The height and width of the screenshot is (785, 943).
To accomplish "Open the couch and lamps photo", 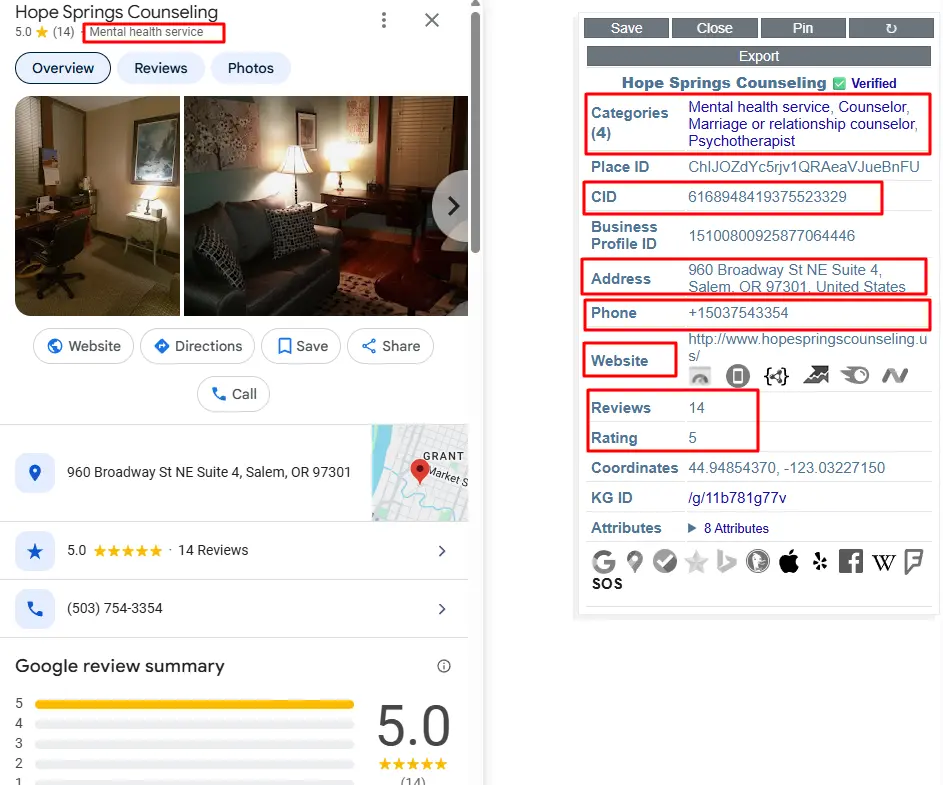I will point(325,206).
